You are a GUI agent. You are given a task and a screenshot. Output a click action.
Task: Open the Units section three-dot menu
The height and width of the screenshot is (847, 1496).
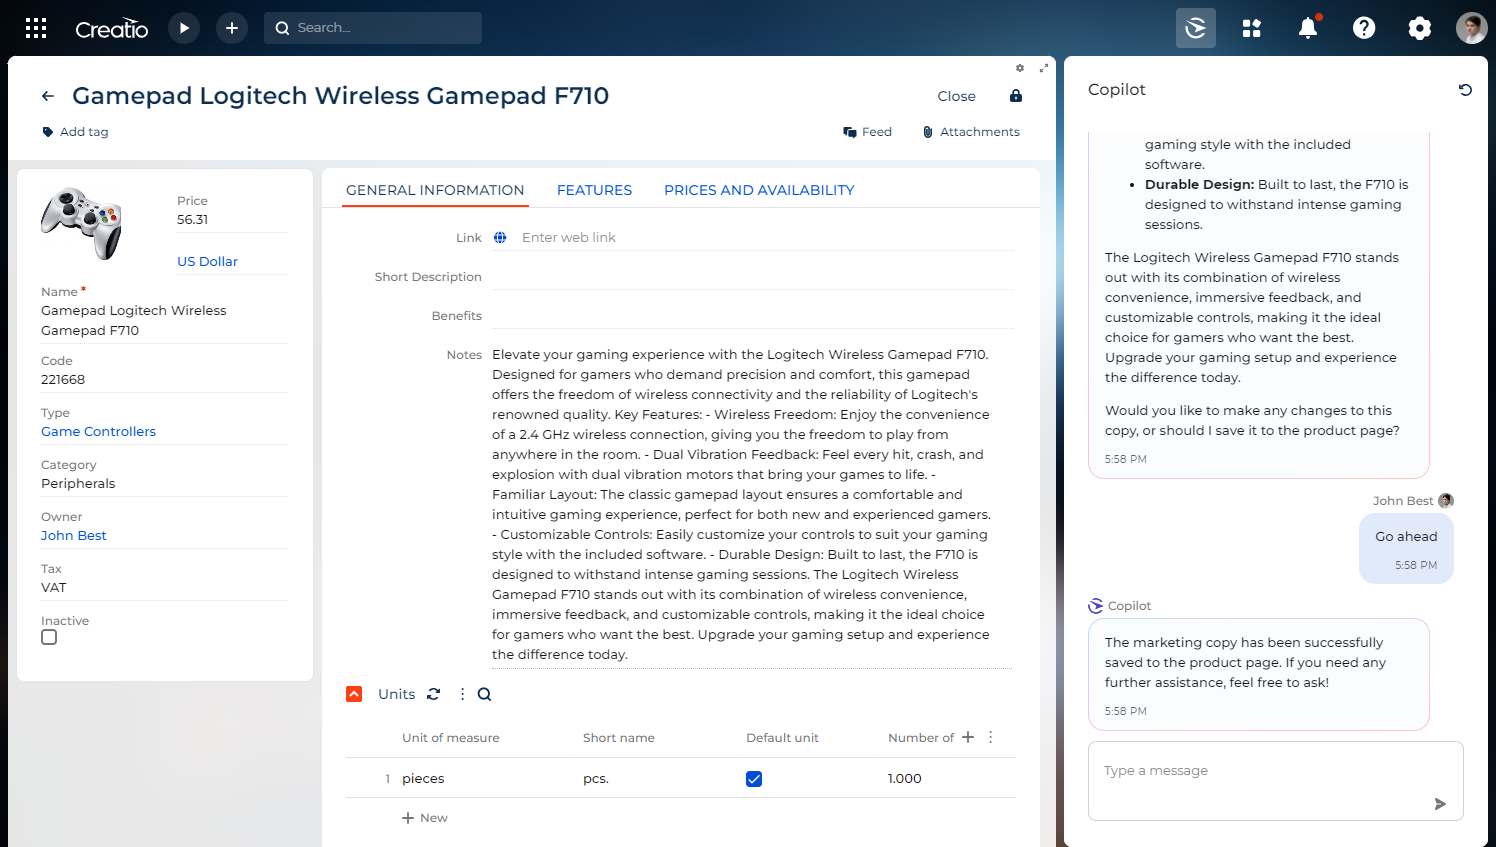pyautogui.click(x=462, y=694)
